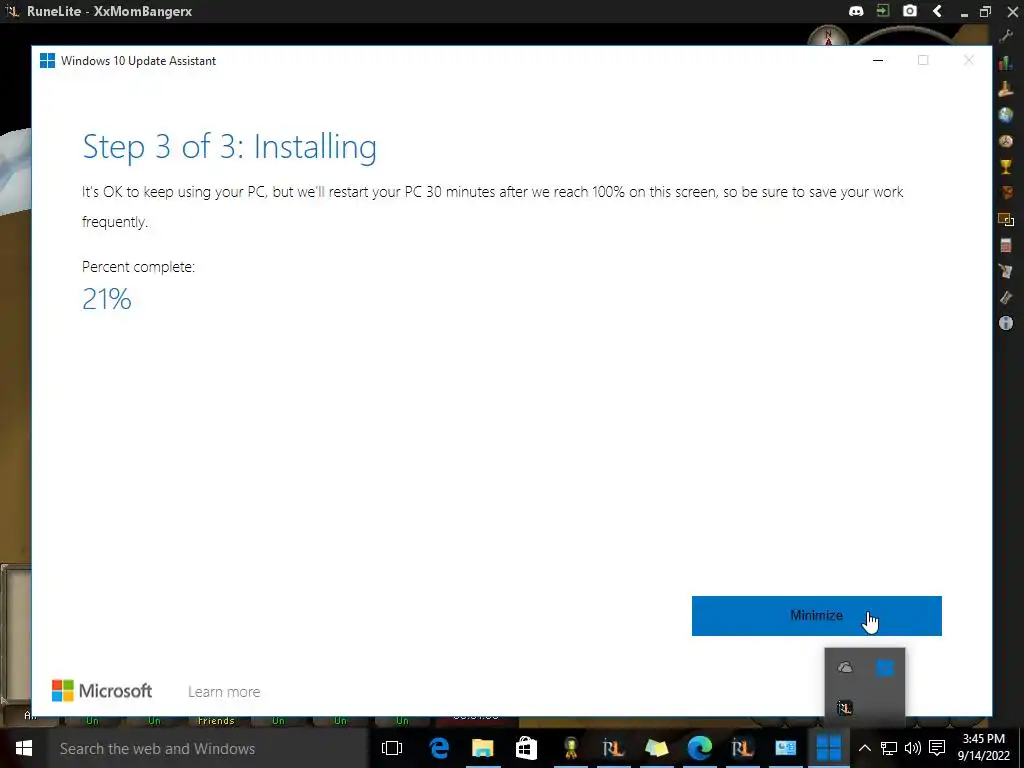Click the RuneLite taskbar icon right after new Edge
This screenshot has height=768, width=1024.
pos(743,748)
